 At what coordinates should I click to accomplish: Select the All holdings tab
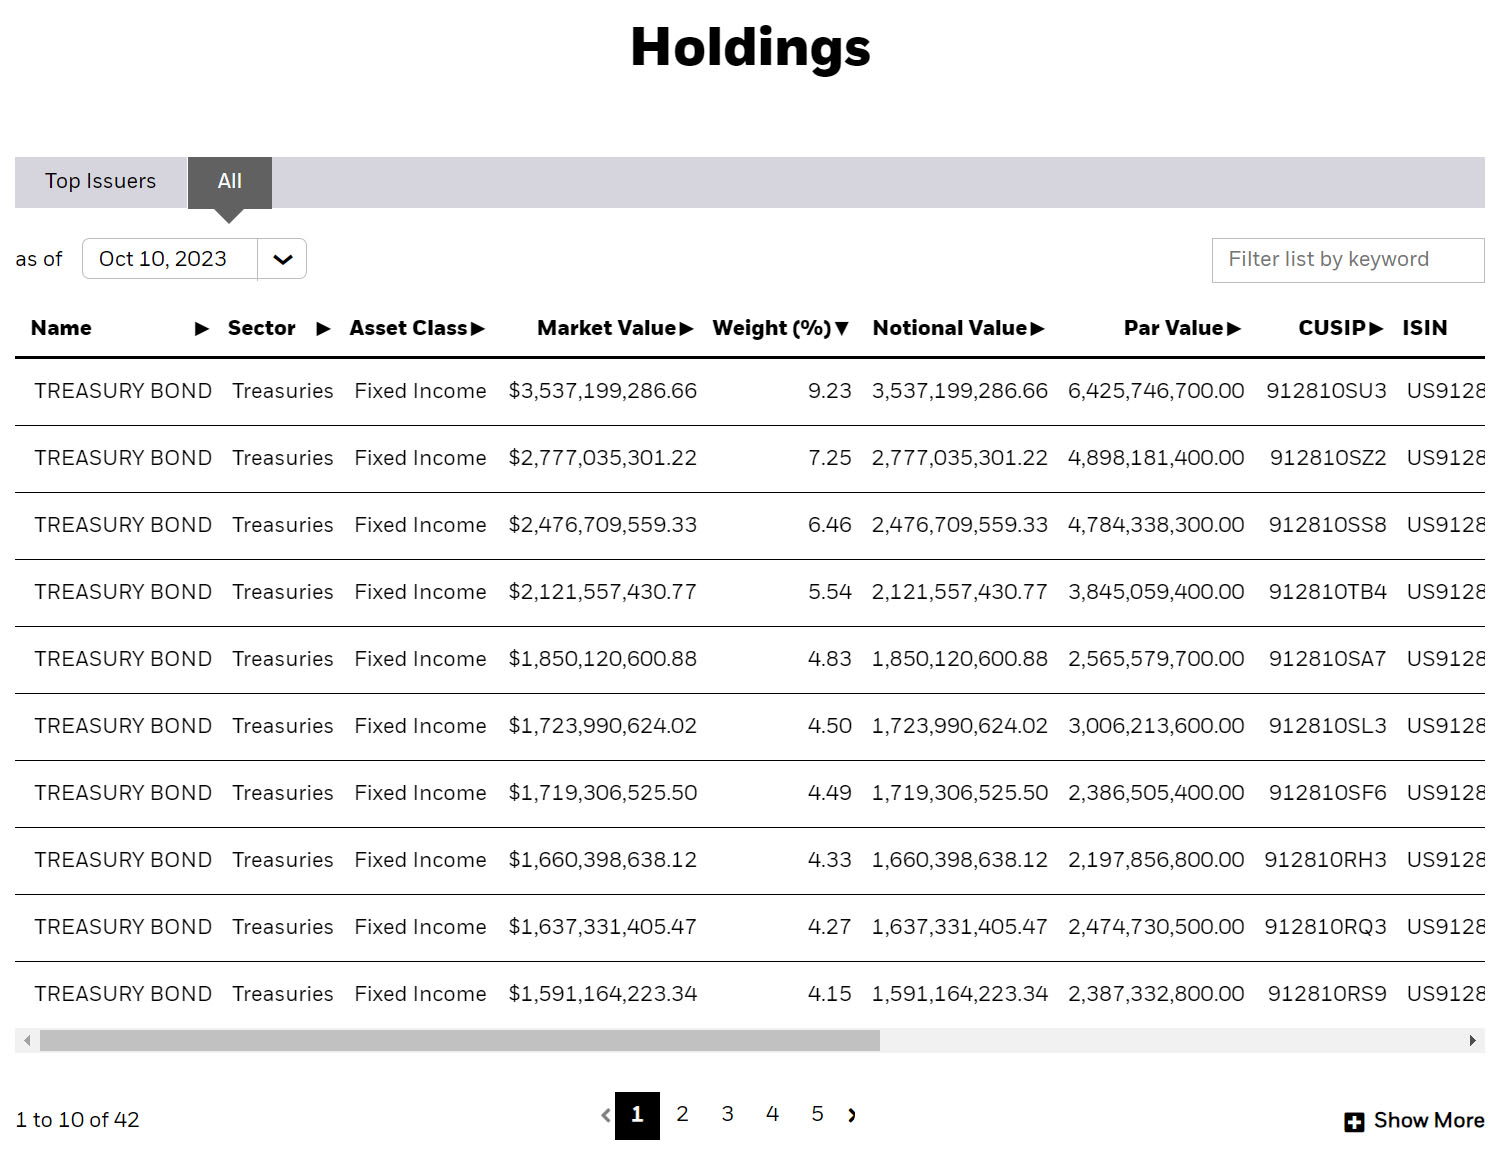tap(229, 181)
